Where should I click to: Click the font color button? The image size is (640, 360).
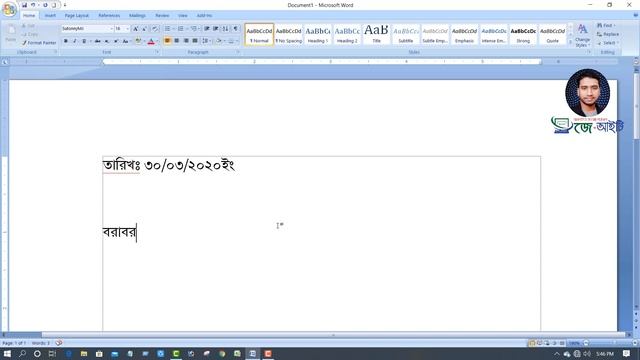point(151,41)
